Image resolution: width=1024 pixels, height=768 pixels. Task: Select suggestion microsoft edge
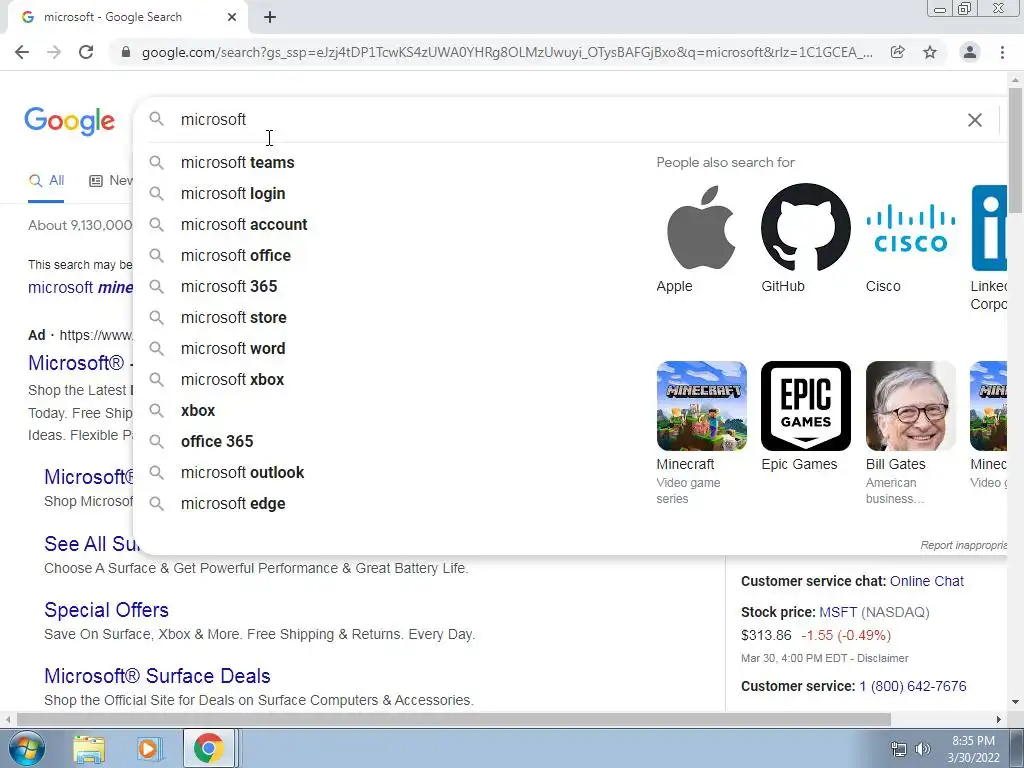(233, 504)
